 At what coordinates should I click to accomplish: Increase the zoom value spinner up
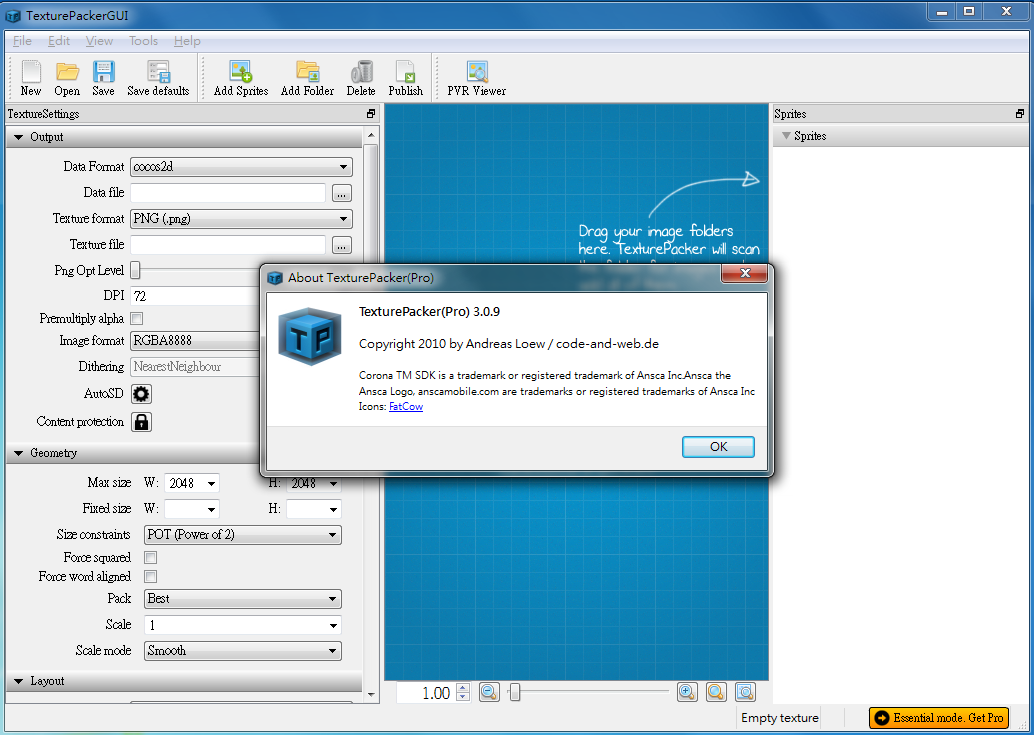[x=463, y=688]
